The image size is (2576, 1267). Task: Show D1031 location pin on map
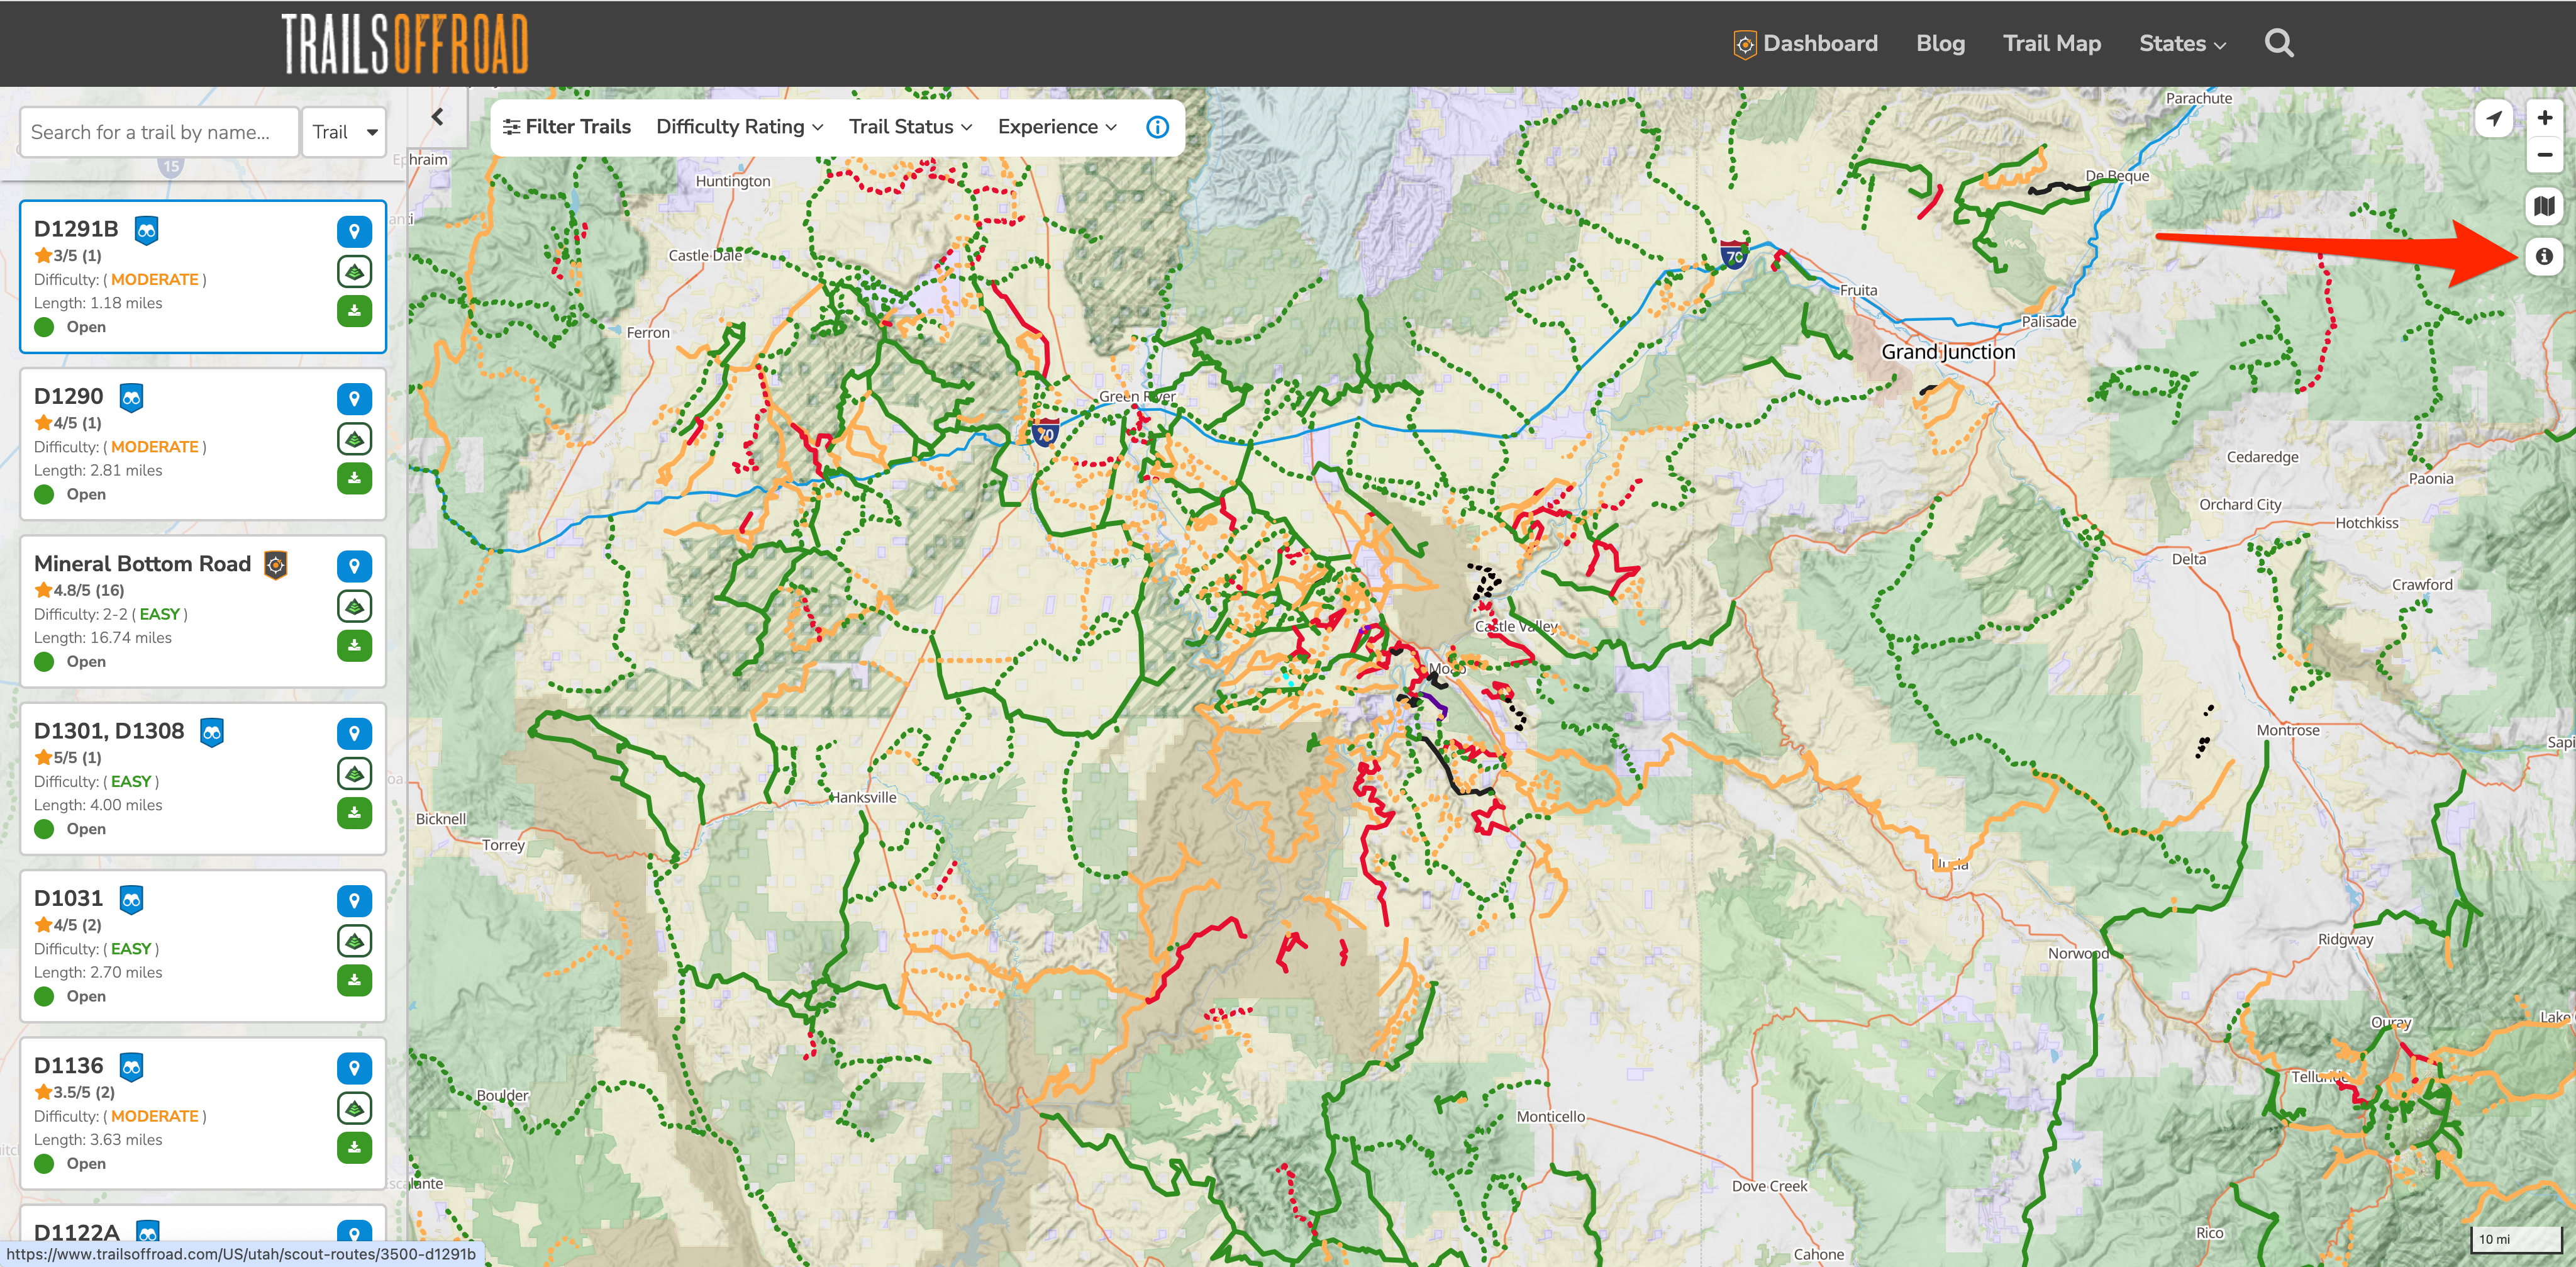tap(354, 901)
